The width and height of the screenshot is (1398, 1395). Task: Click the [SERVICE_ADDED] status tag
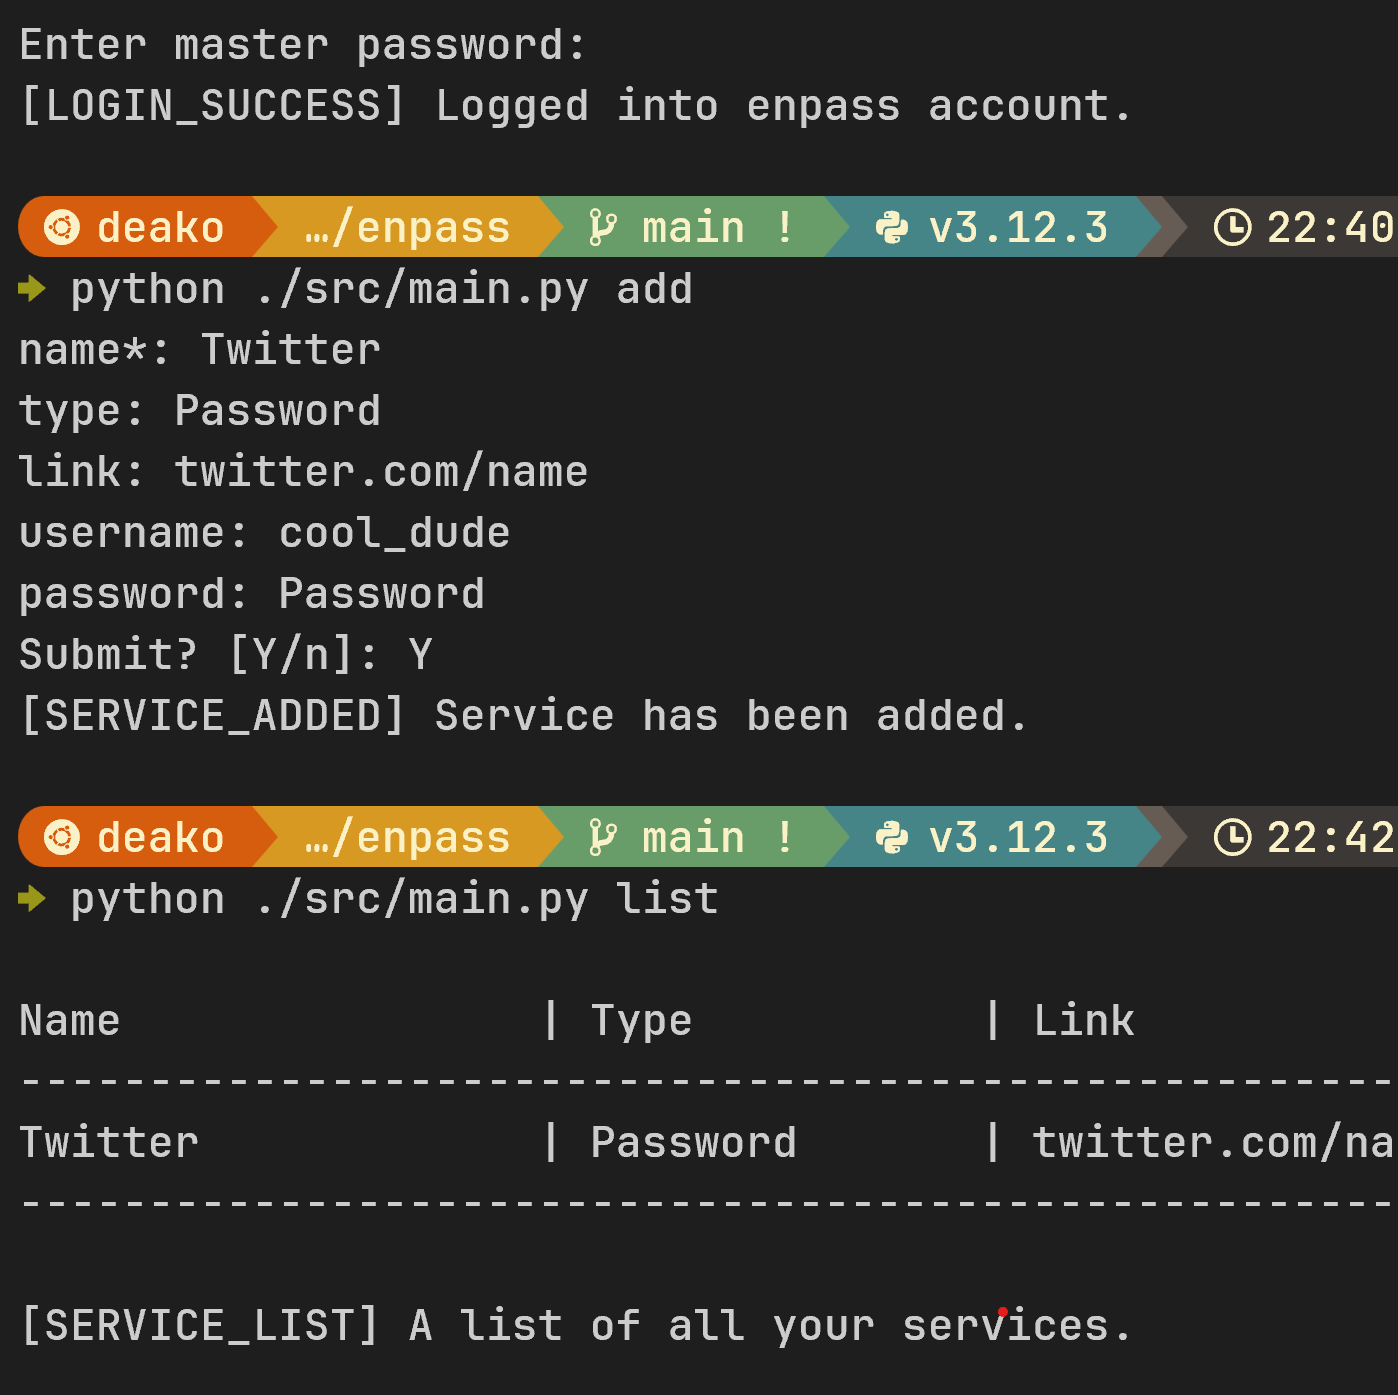coord(212,716)
